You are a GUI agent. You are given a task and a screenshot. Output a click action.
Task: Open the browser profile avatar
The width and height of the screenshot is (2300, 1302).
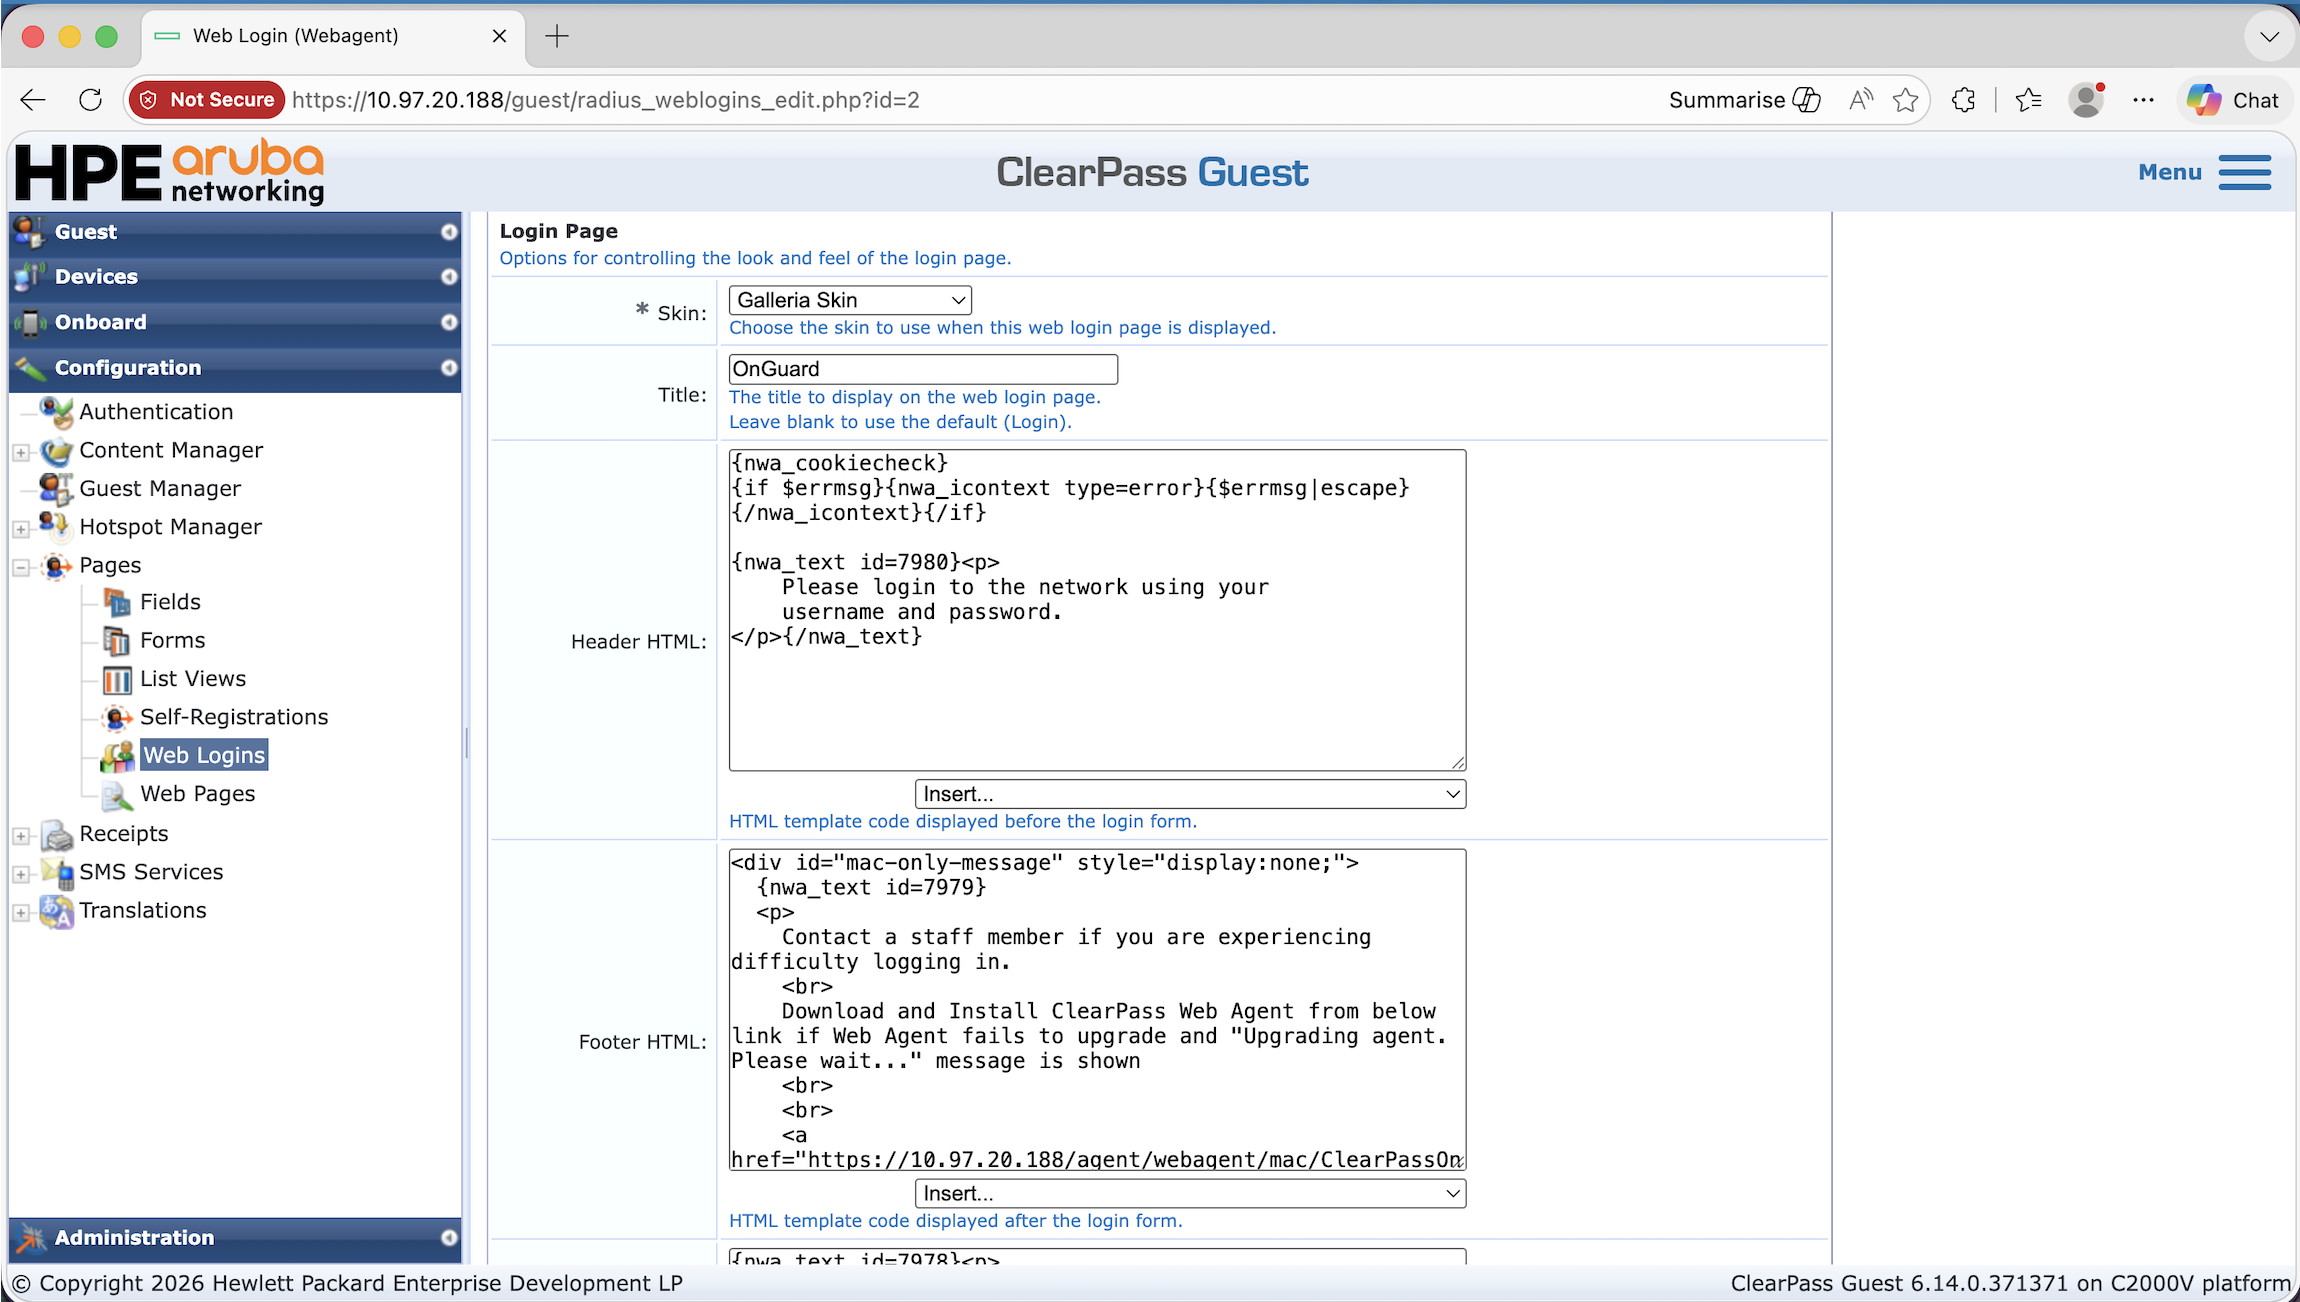tap(2087, 100)
